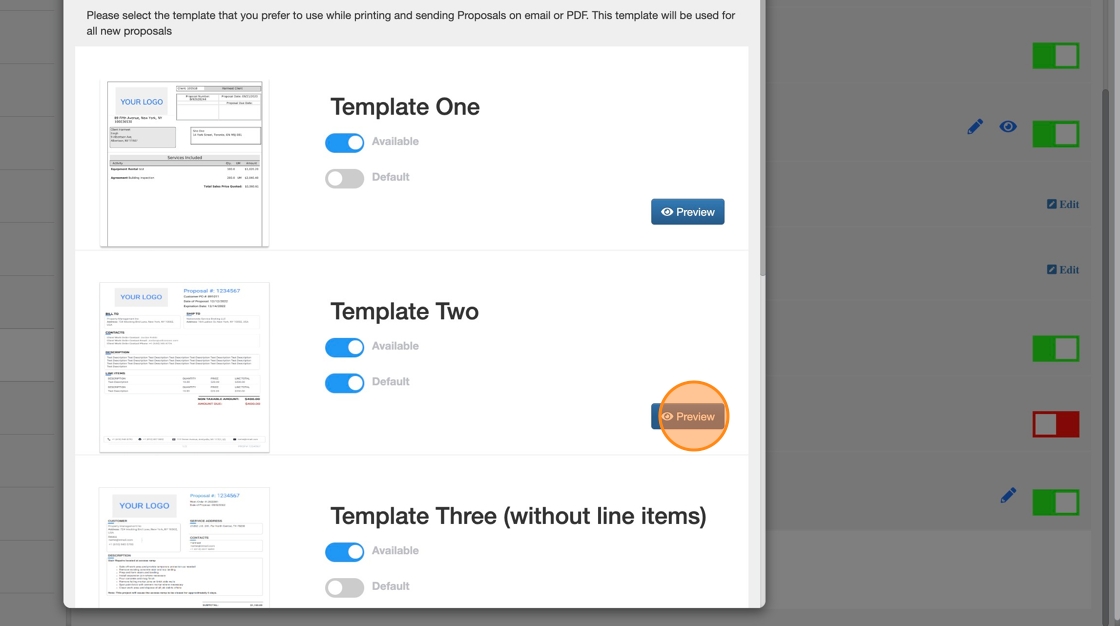Viewport: 1120px width, 626px height.
Task: Select the Template Two thumbnail image
Action: tap(184, 367)
